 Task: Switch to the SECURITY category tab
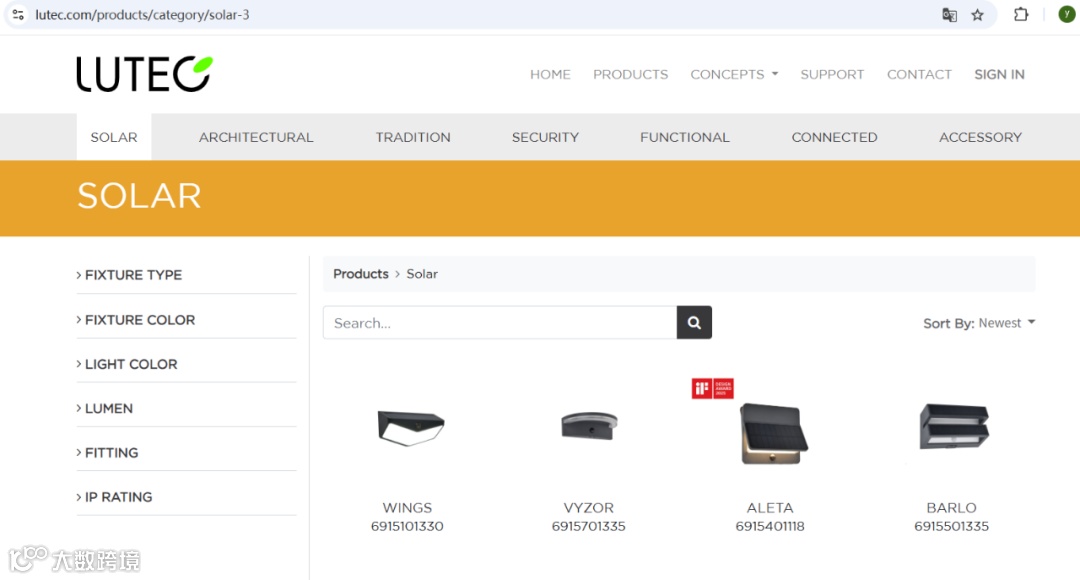tap(545, 137)
